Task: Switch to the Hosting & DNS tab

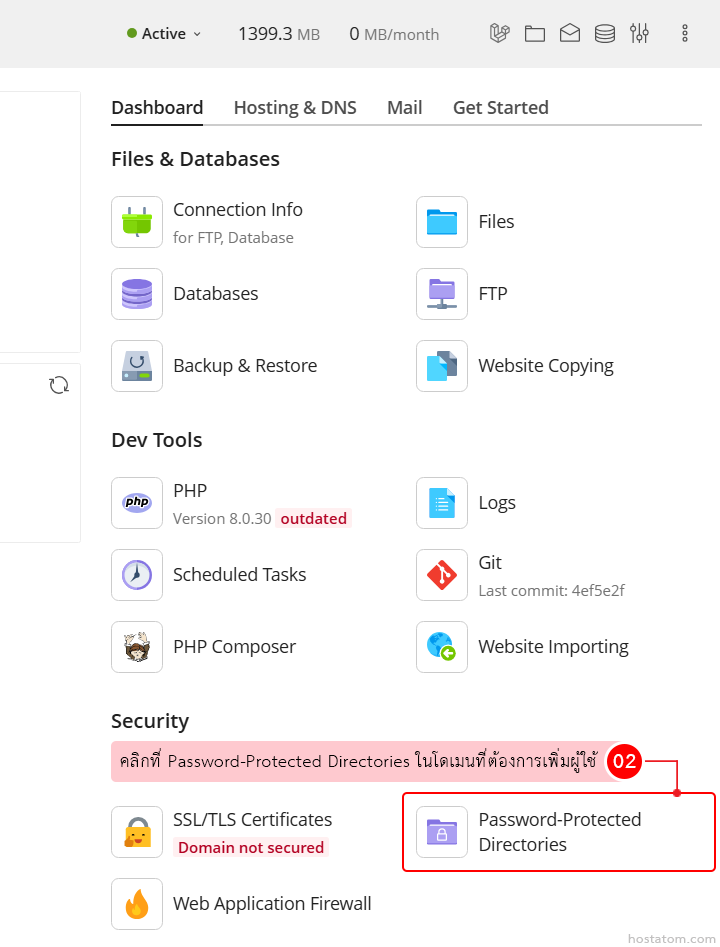Action: pyautogui.click(x=295, y=108)
